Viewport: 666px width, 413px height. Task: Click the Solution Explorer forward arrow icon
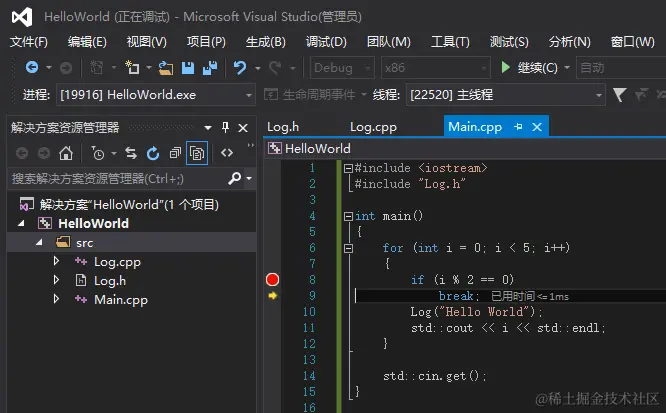pos(44,153)
